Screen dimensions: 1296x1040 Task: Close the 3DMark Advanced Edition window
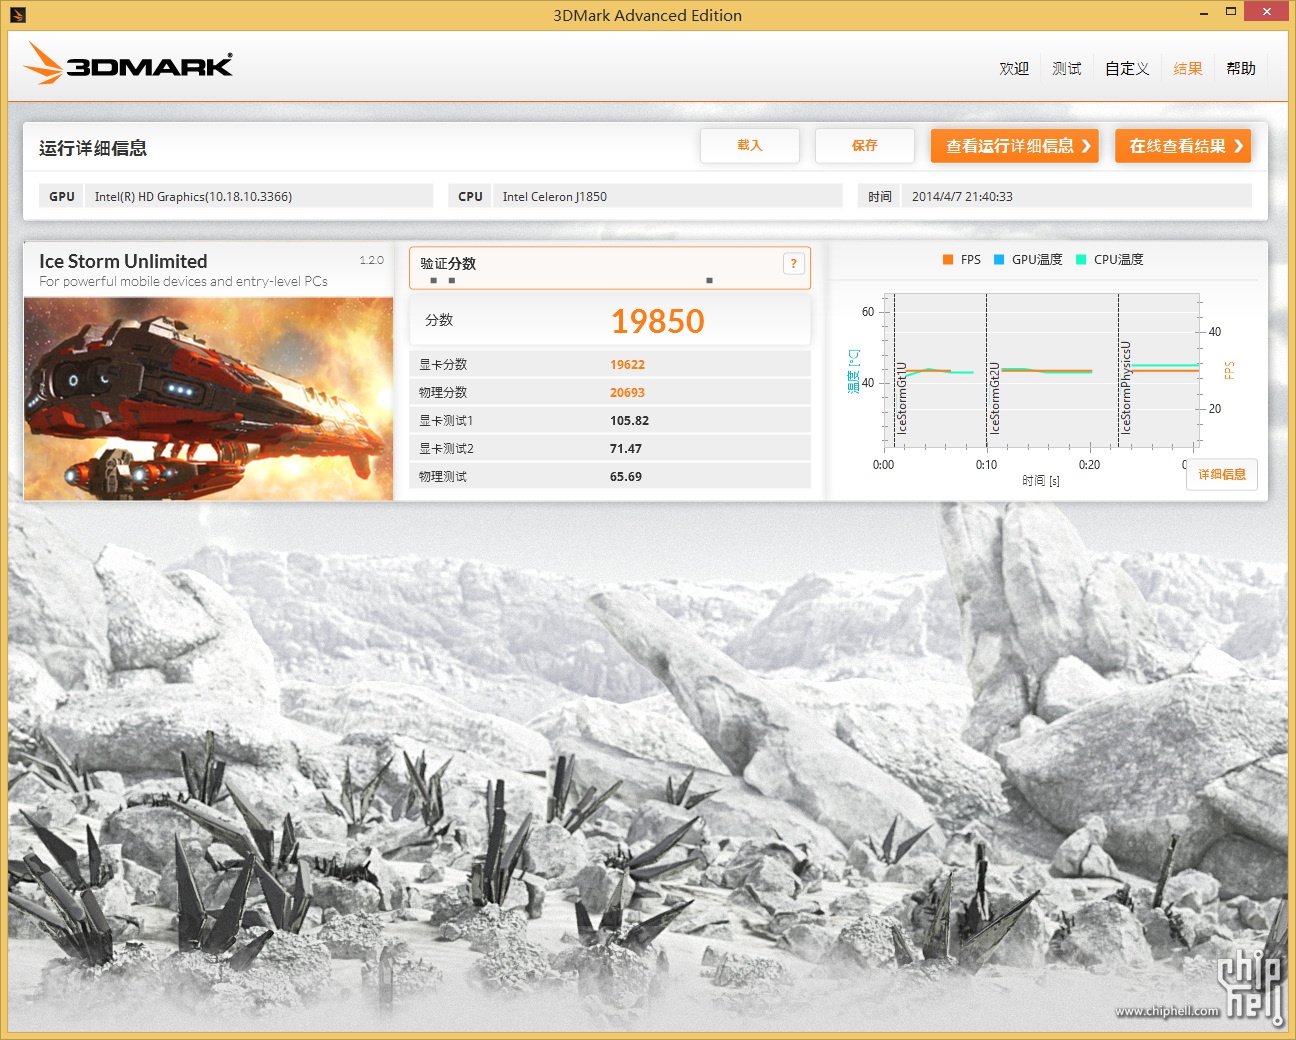(1267, 12)
